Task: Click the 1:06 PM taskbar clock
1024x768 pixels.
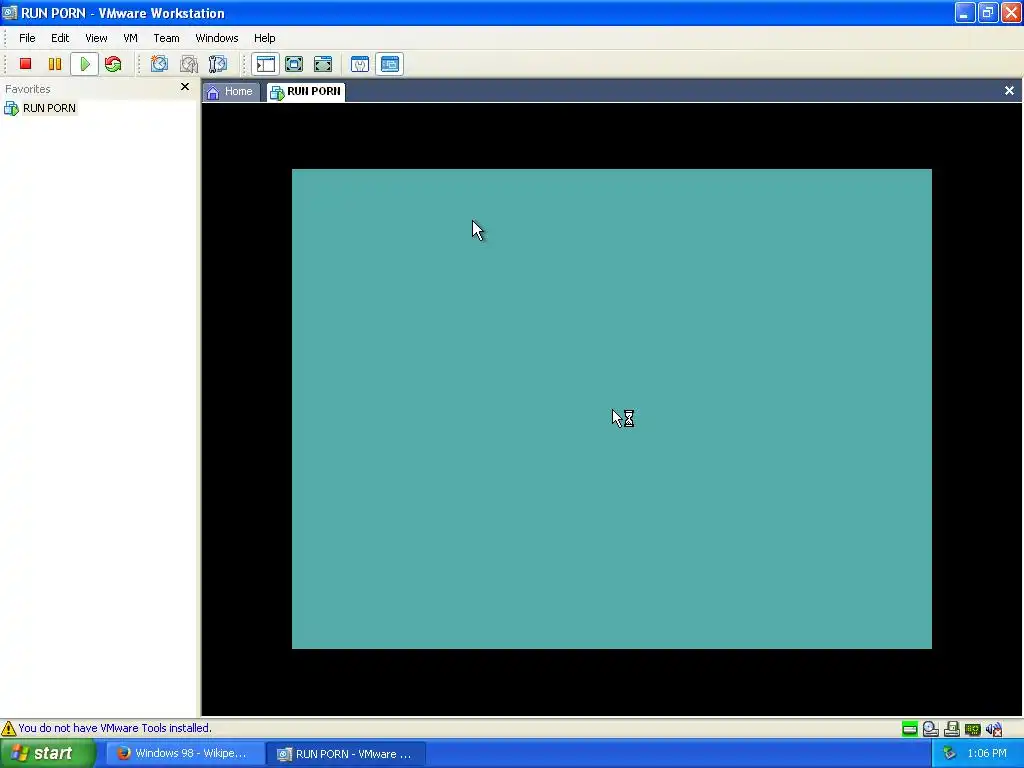Action: click(x=987, y=754)
